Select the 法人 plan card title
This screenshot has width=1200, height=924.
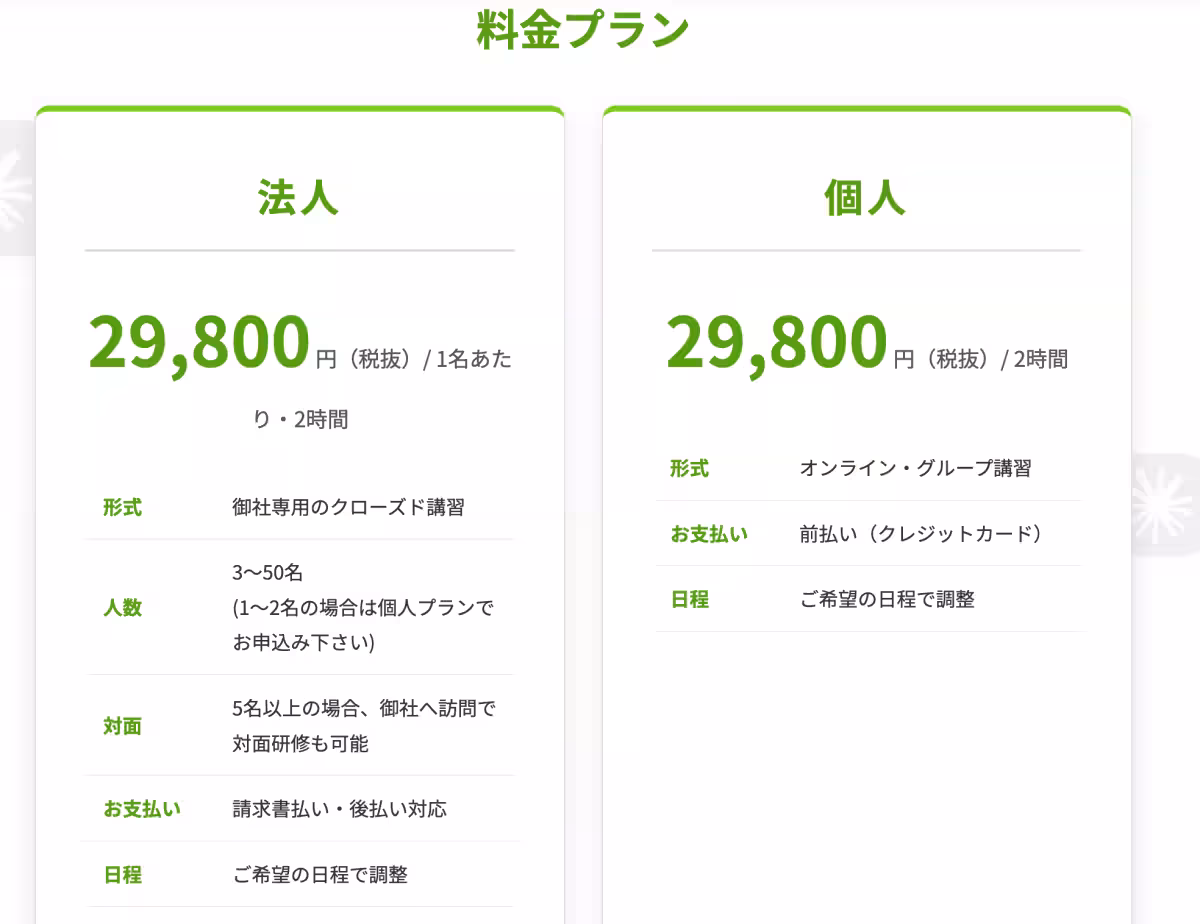point(298,198)
